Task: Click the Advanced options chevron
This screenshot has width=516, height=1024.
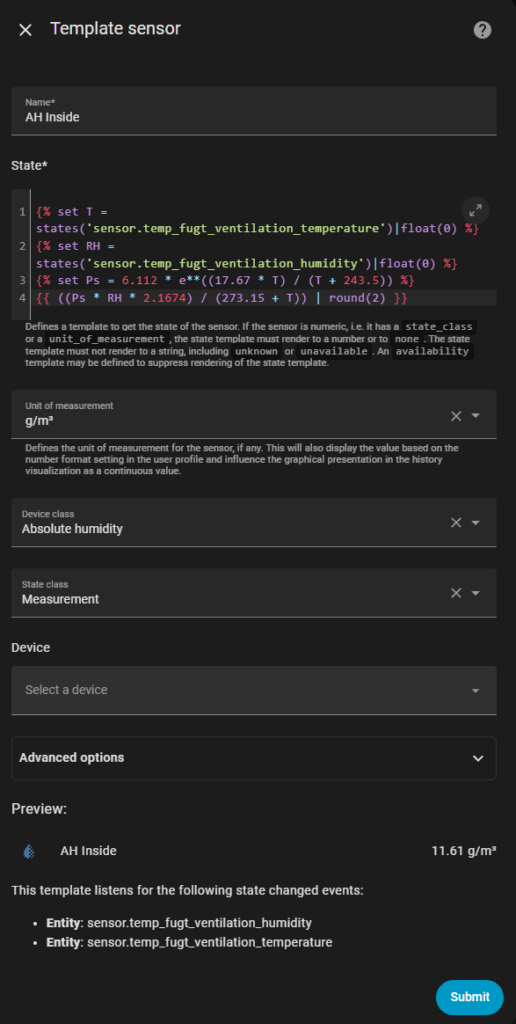Action: pos(478,758)
